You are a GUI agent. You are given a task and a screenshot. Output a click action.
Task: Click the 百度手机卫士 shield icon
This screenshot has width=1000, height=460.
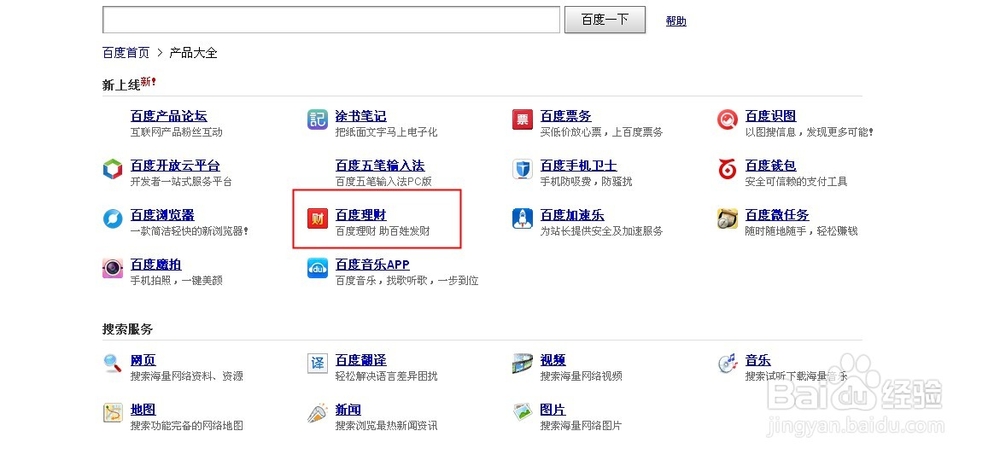[522, 169]
